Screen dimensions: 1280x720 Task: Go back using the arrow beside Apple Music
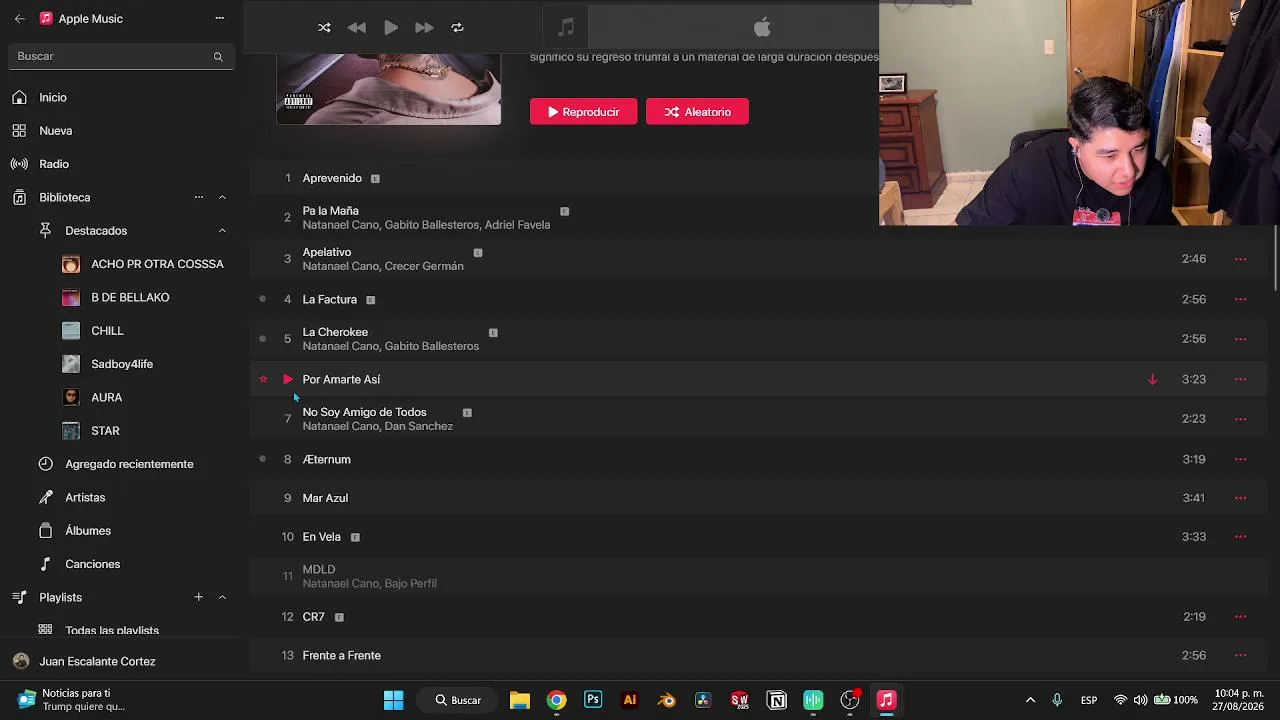[19, 18]
